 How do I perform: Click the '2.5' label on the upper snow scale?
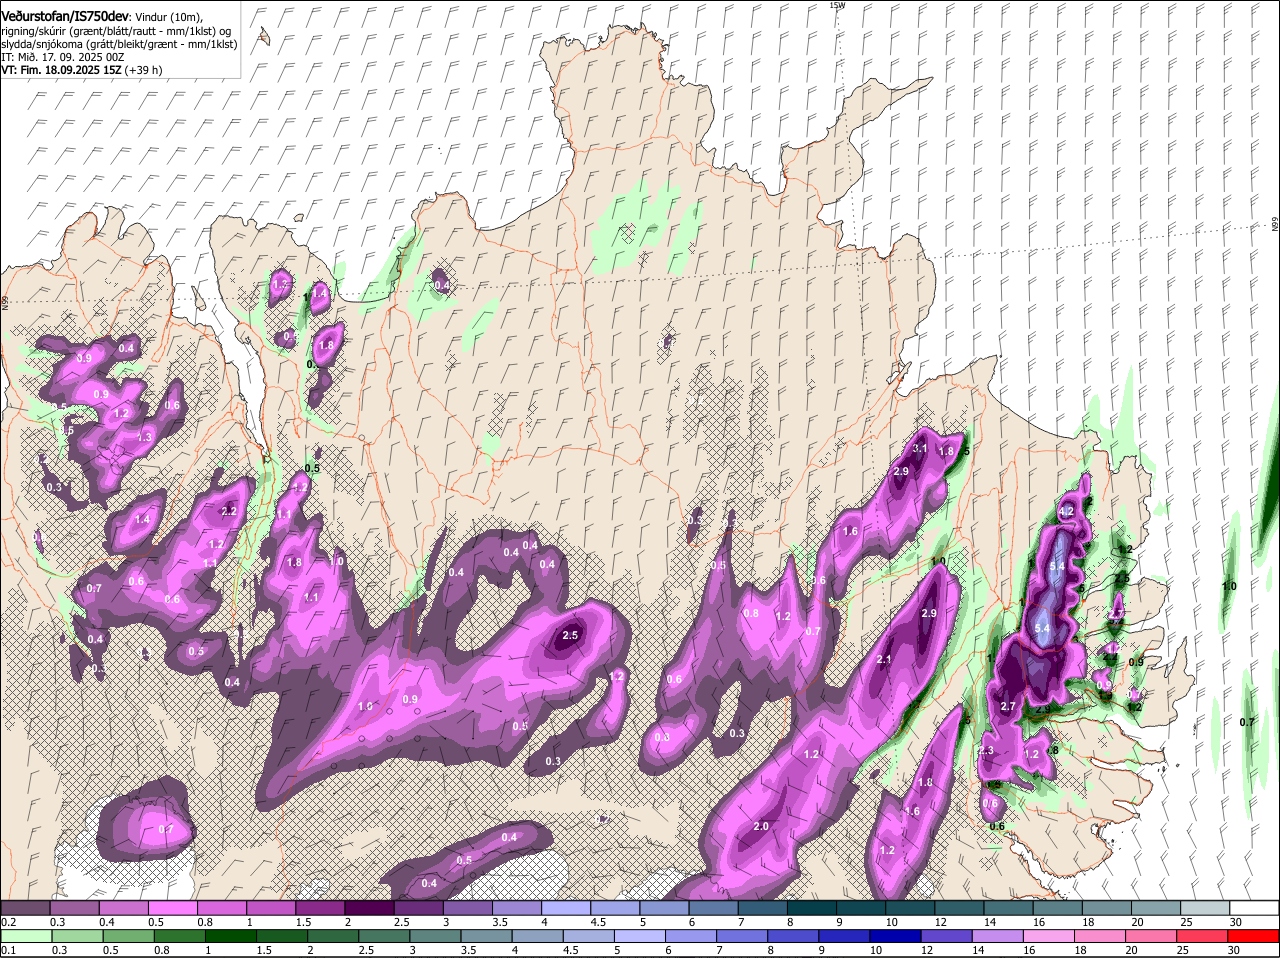(401, 922)
